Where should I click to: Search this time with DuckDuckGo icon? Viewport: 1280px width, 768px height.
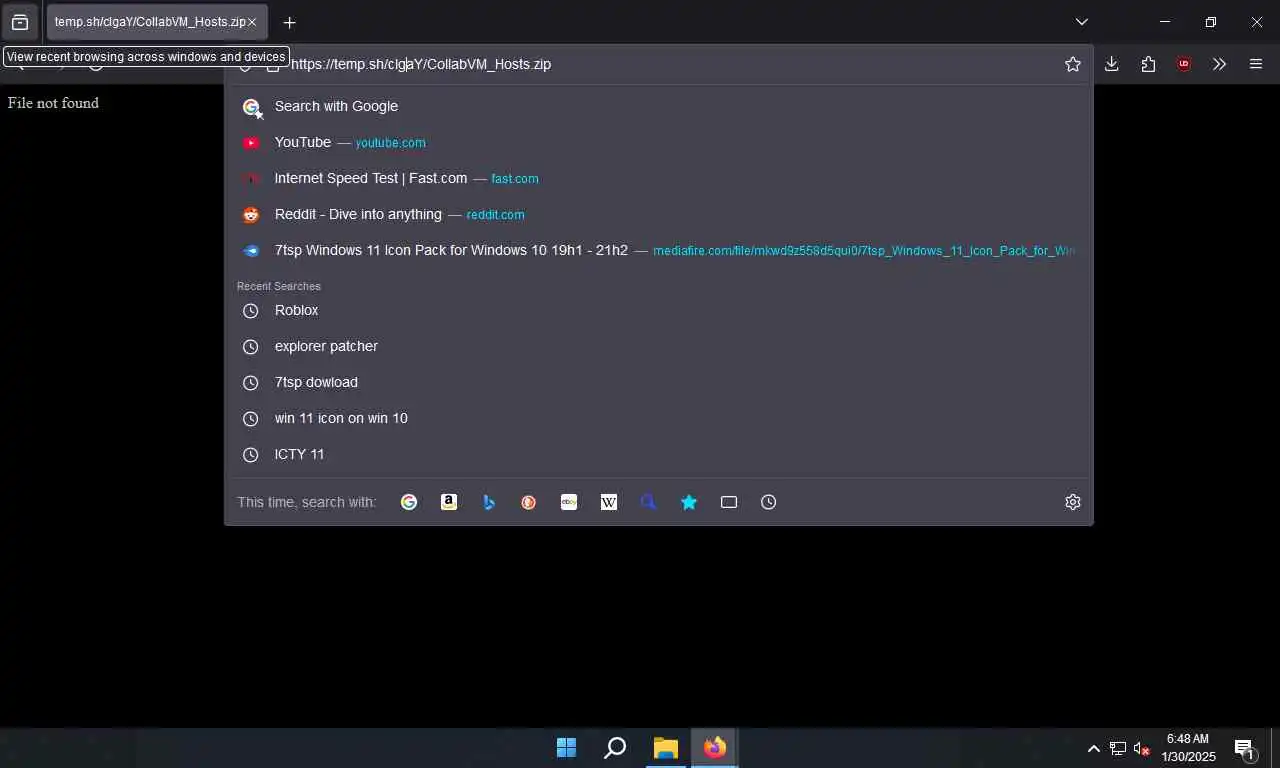[529, 502]
